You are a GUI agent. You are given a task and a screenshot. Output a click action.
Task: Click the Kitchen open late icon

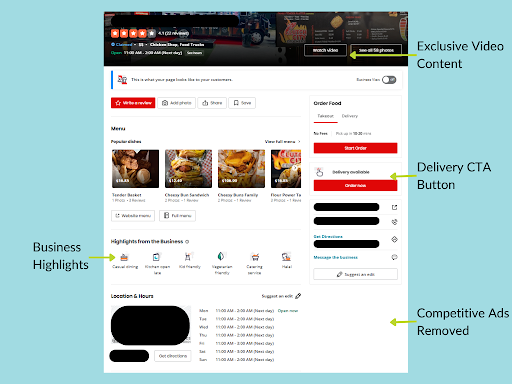156,257
